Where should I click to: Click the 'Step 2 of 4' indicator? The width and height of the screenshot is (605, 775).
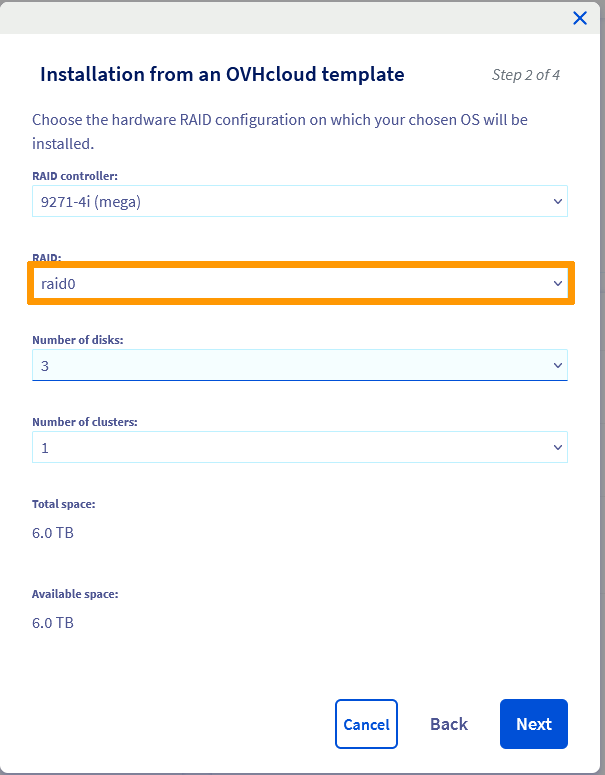coord(526,75)
